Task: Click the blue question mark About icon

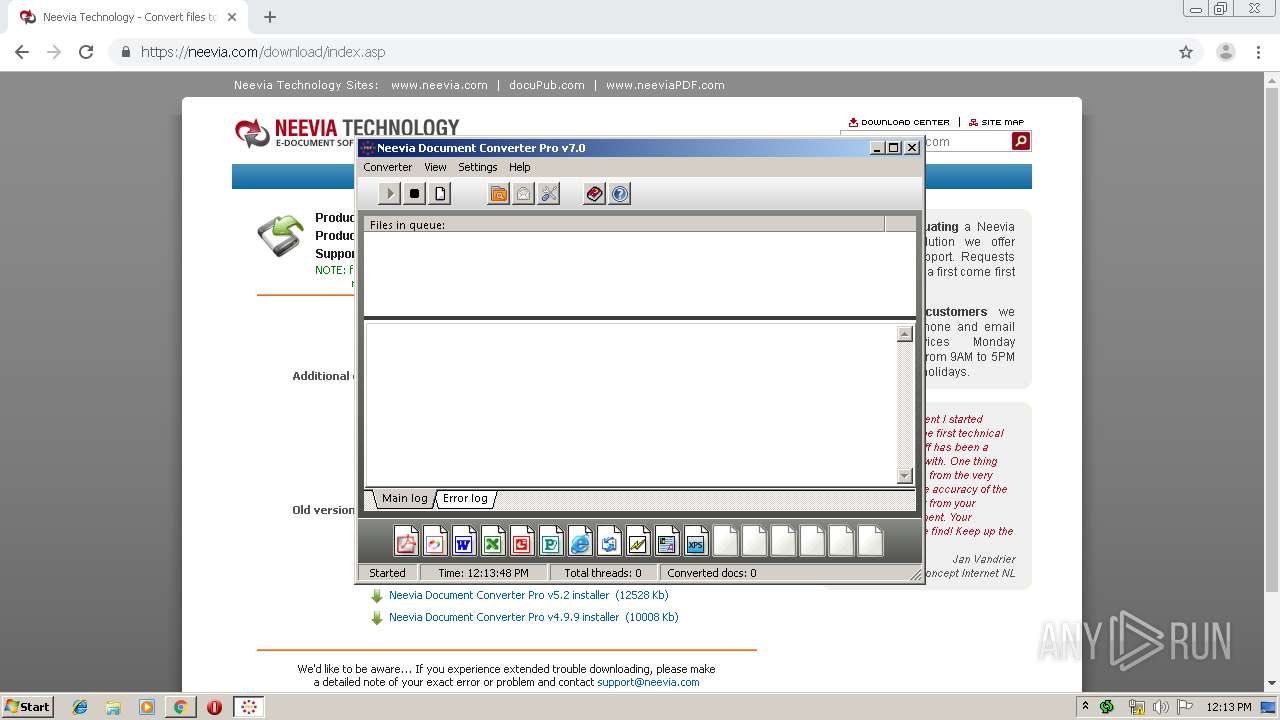Action: [620, 194]
